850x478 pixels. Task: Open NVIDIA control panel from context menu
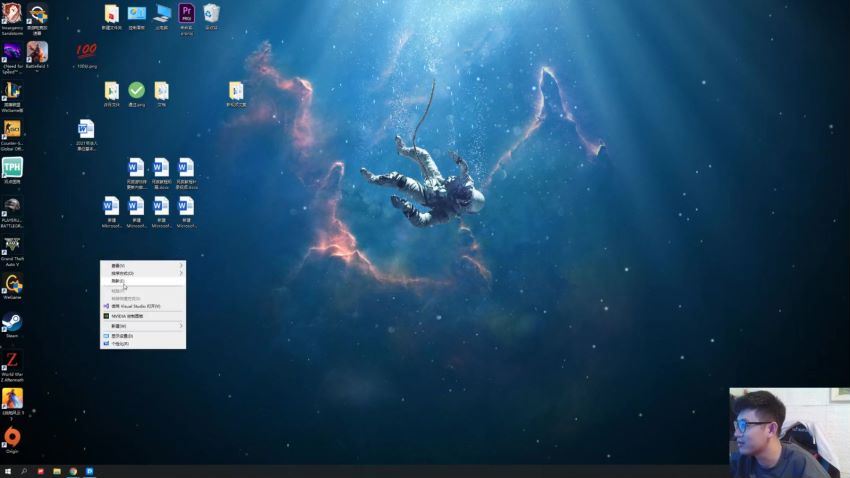pos(143,316)
